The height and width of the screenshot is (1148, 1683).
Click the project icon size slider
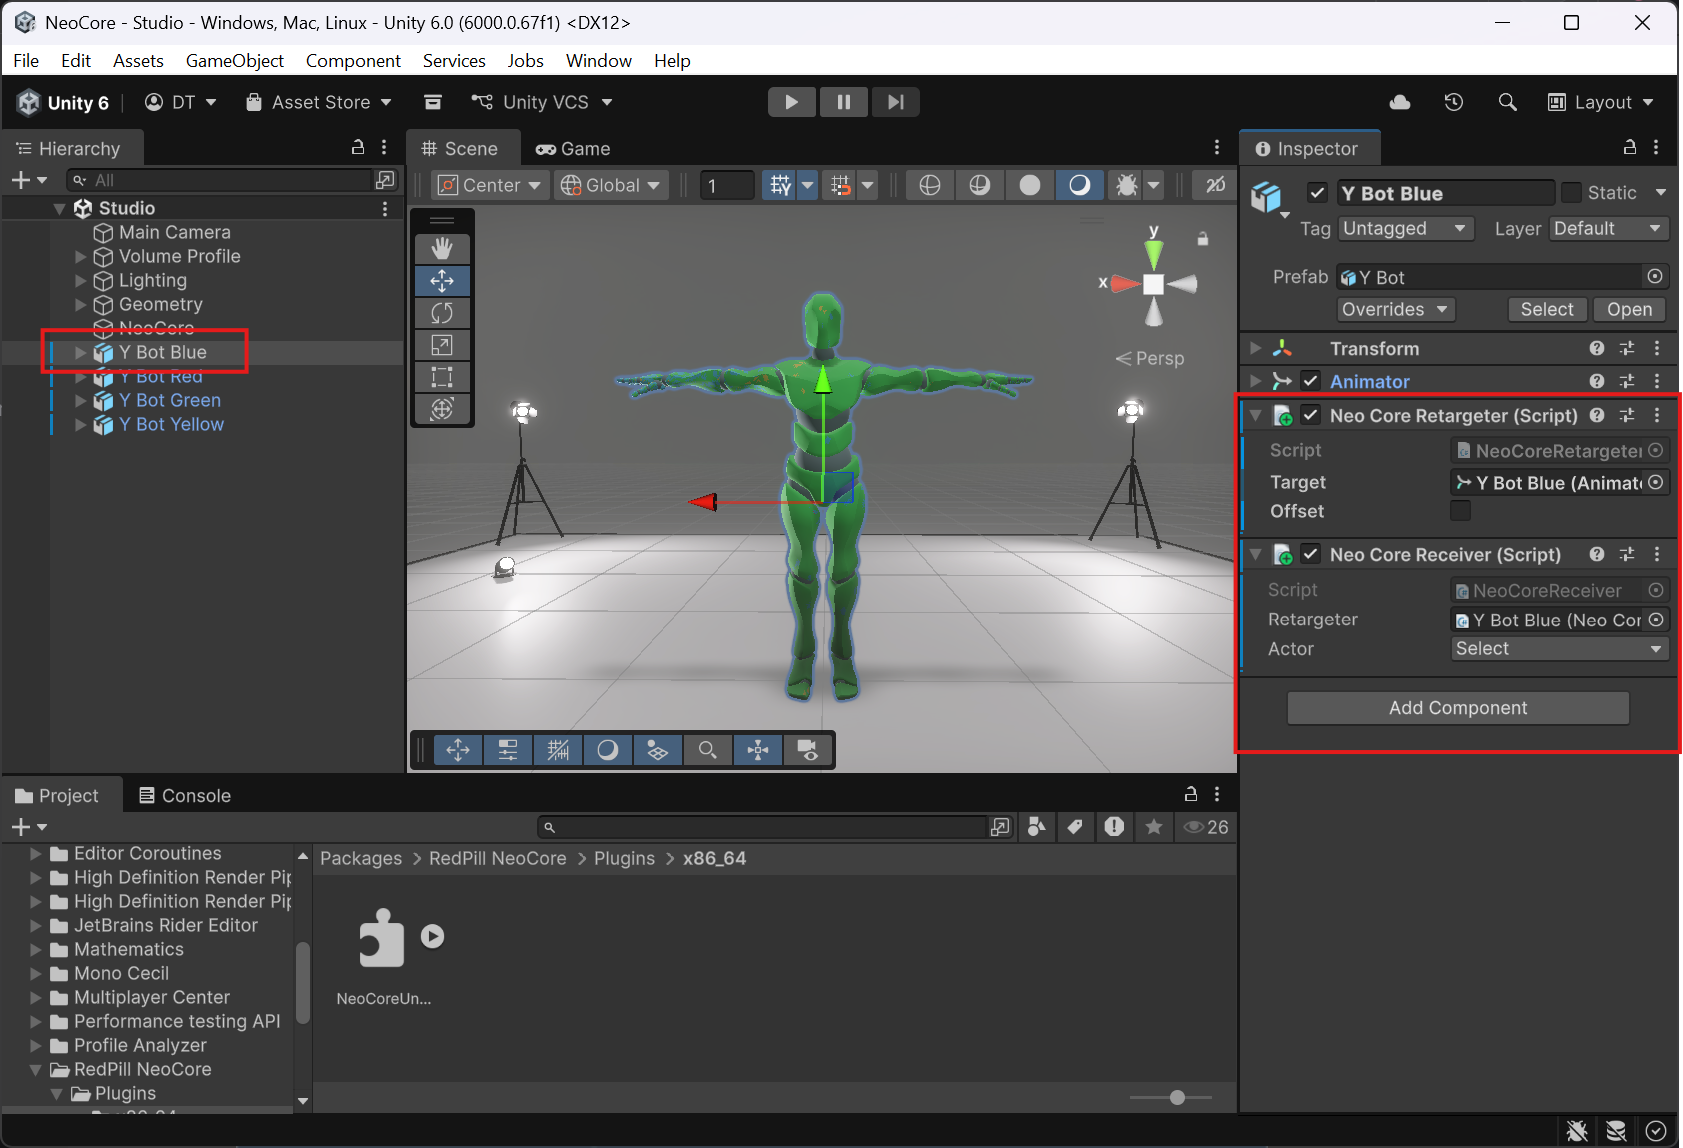[x=1177, y=1098]
